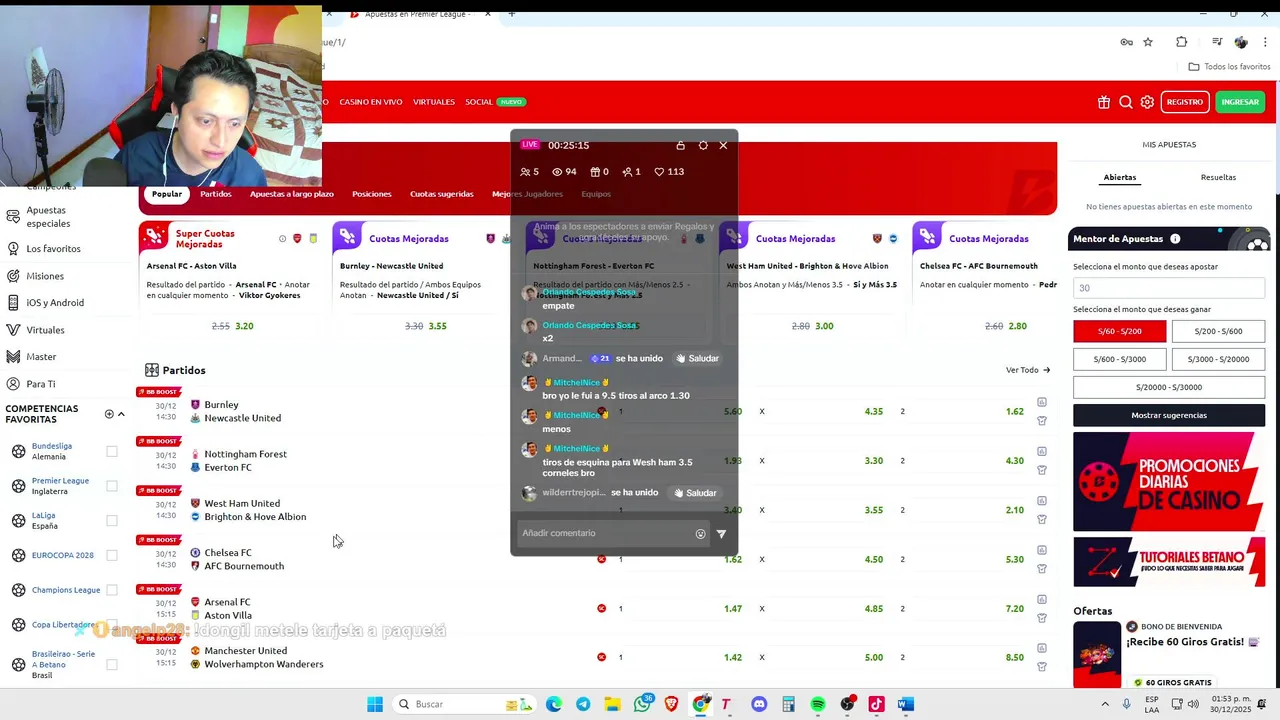Open stats icon for Burnley match row
Image resolution: width=1280 pixels, height=720 pixels.
click(x=1041, y=402)
